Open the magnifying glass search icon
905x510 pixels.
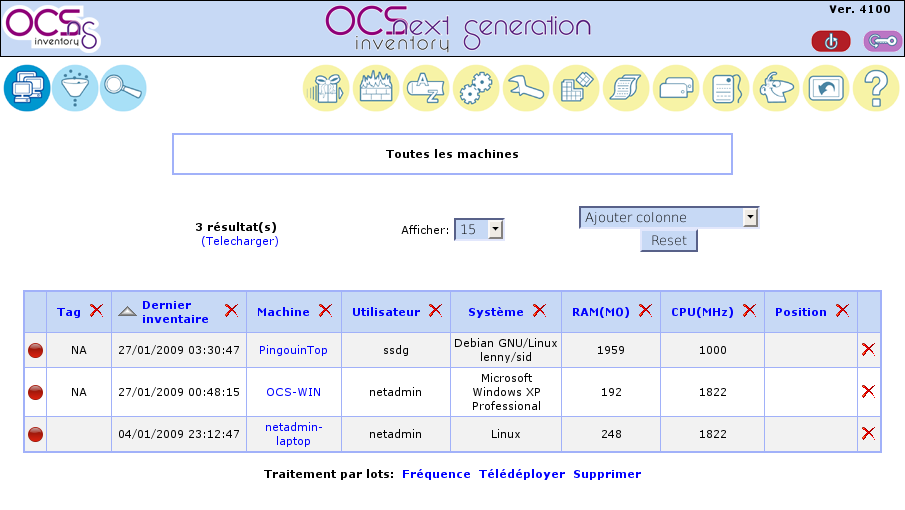[123, 88]
